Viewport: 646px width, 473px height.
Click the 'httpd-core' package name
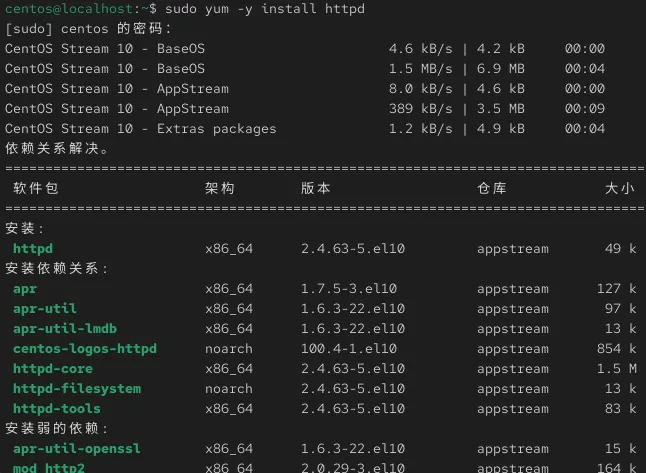pos(53,368)
